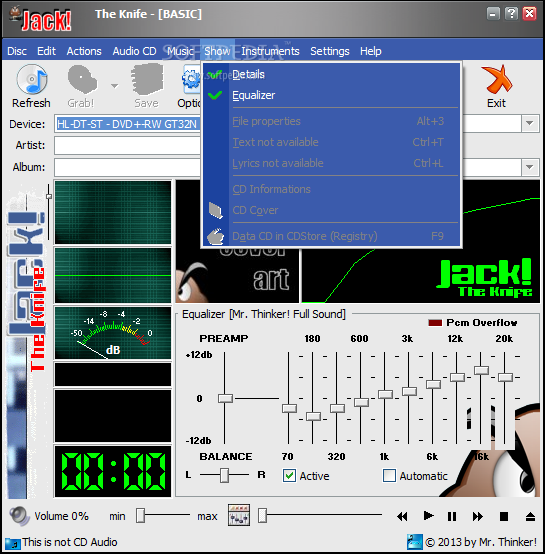This screenshot has height=554, width=545.
Task: Click the Artist input field
Action: [128, 145]
